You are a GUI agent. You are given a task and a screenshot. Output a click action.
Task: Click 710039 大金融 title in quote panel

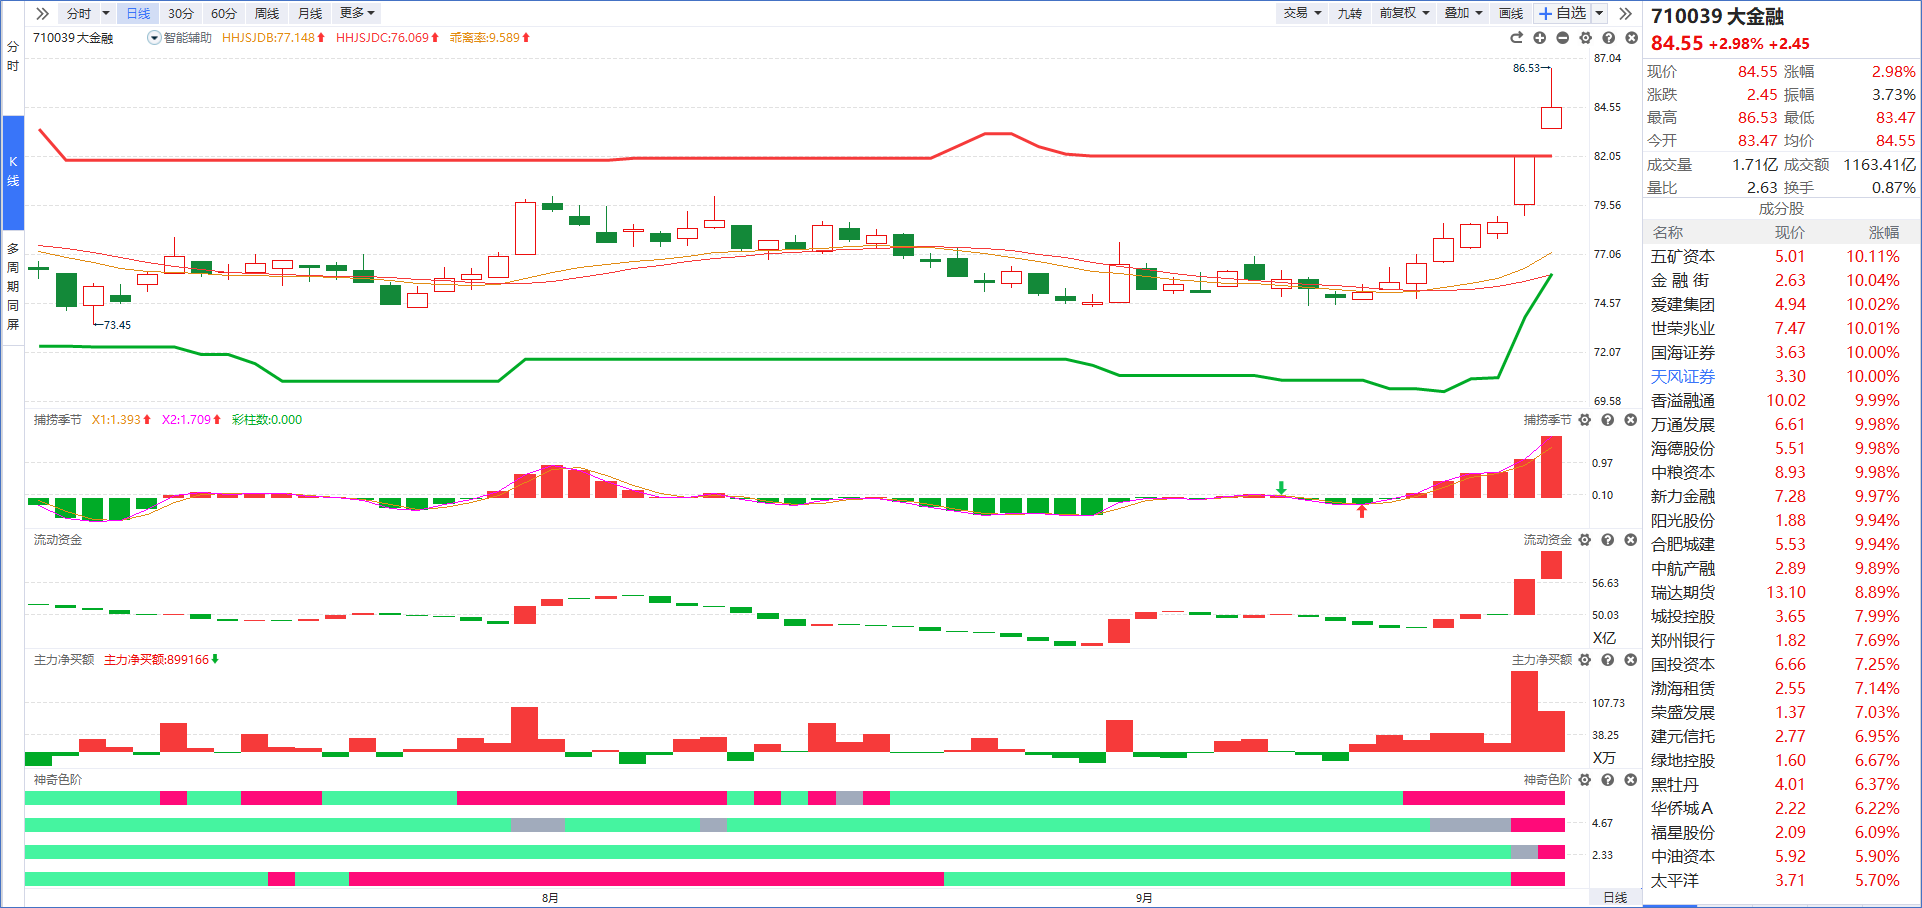pyautogui.click(x=1717, y=16)
